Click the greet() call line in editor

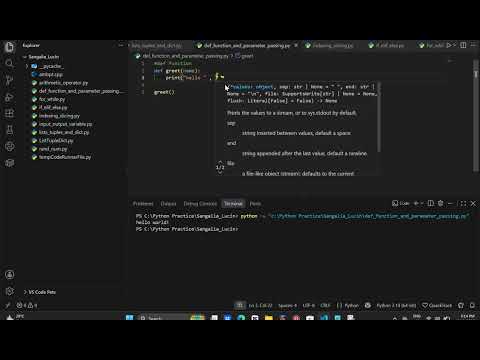click(x=164, y=92)
